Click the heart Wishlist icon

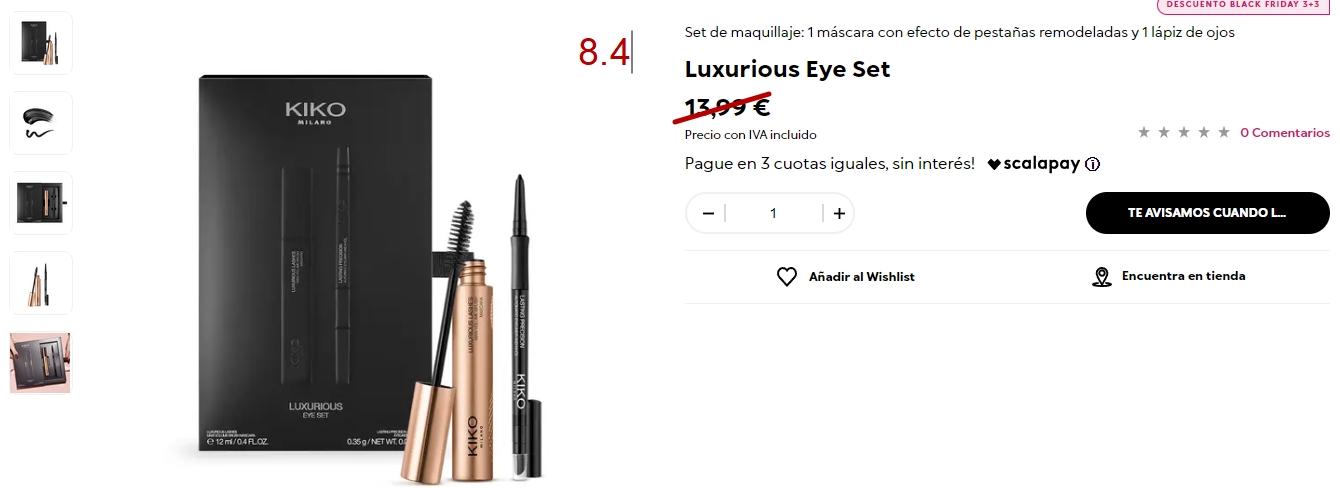coord(787,277)
